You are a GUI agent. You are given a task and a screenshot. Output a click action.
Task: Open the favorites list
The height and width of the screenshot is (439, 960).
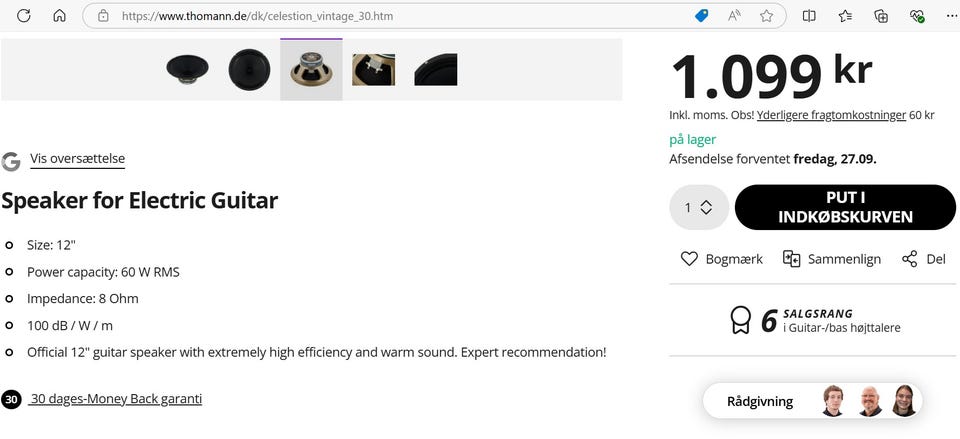[845, 16]
